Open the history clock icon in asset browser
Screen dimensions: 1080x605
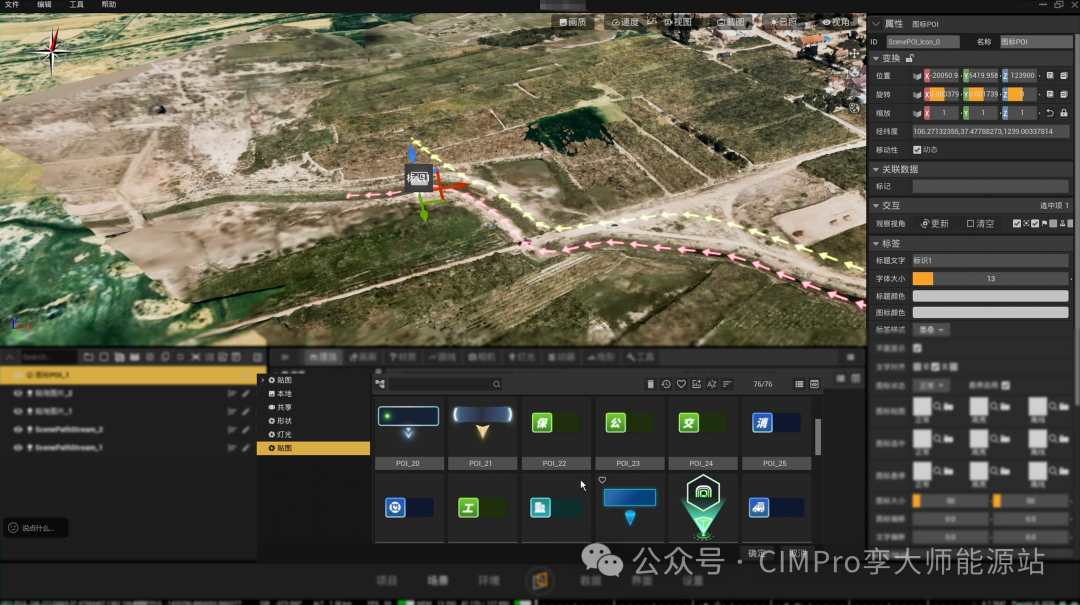click(x=666, y=384)
